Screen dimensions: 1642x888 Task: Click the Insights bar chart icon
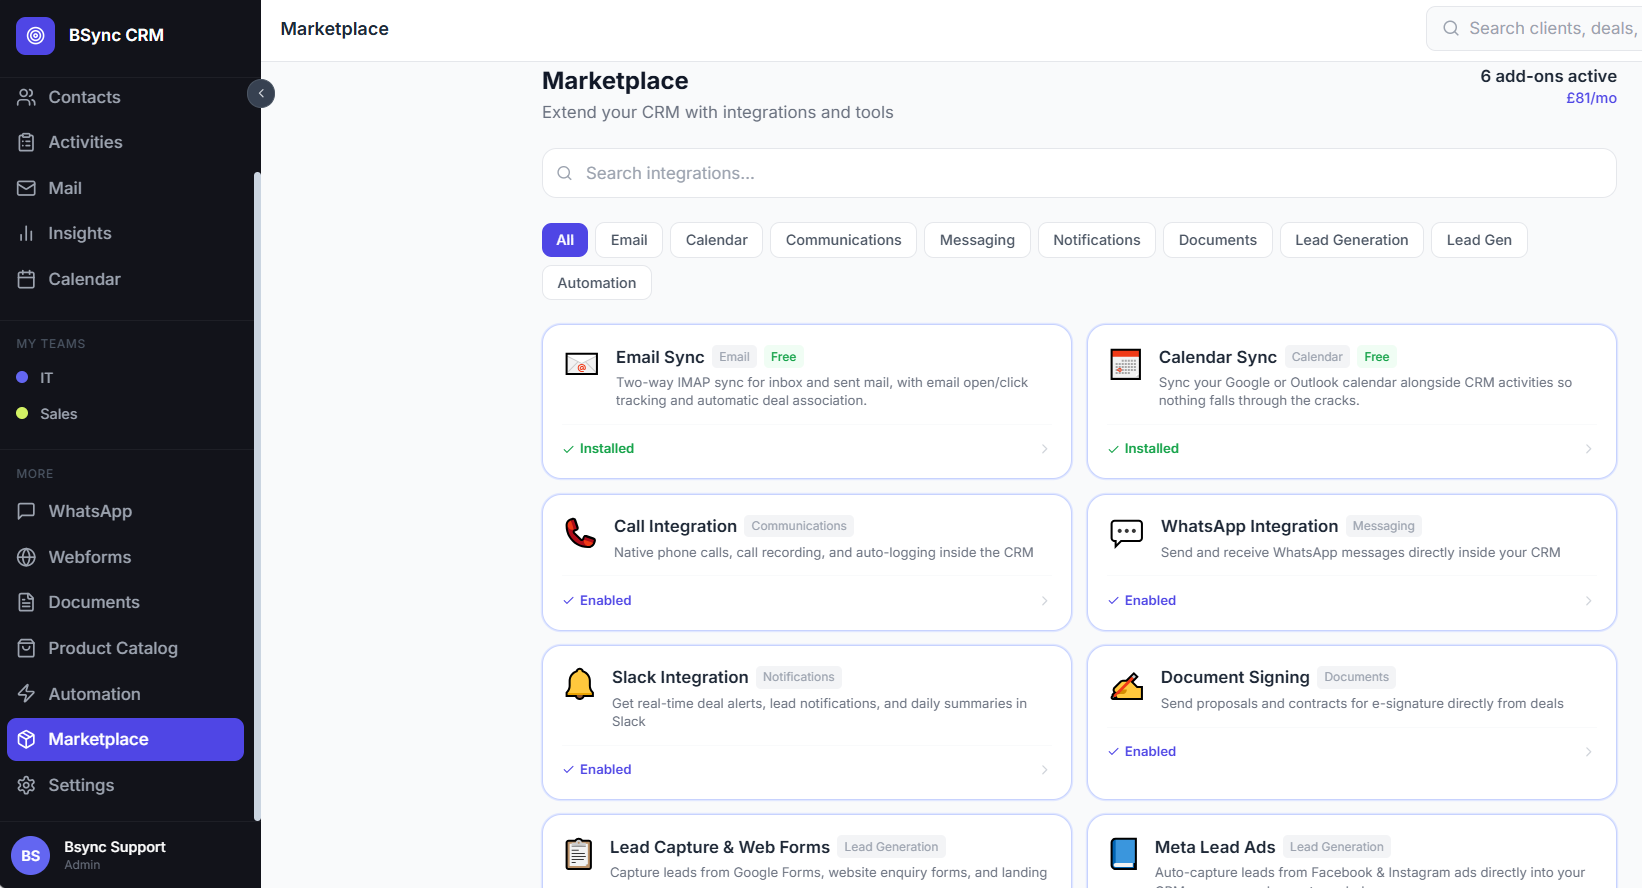[x=26, y=233]
